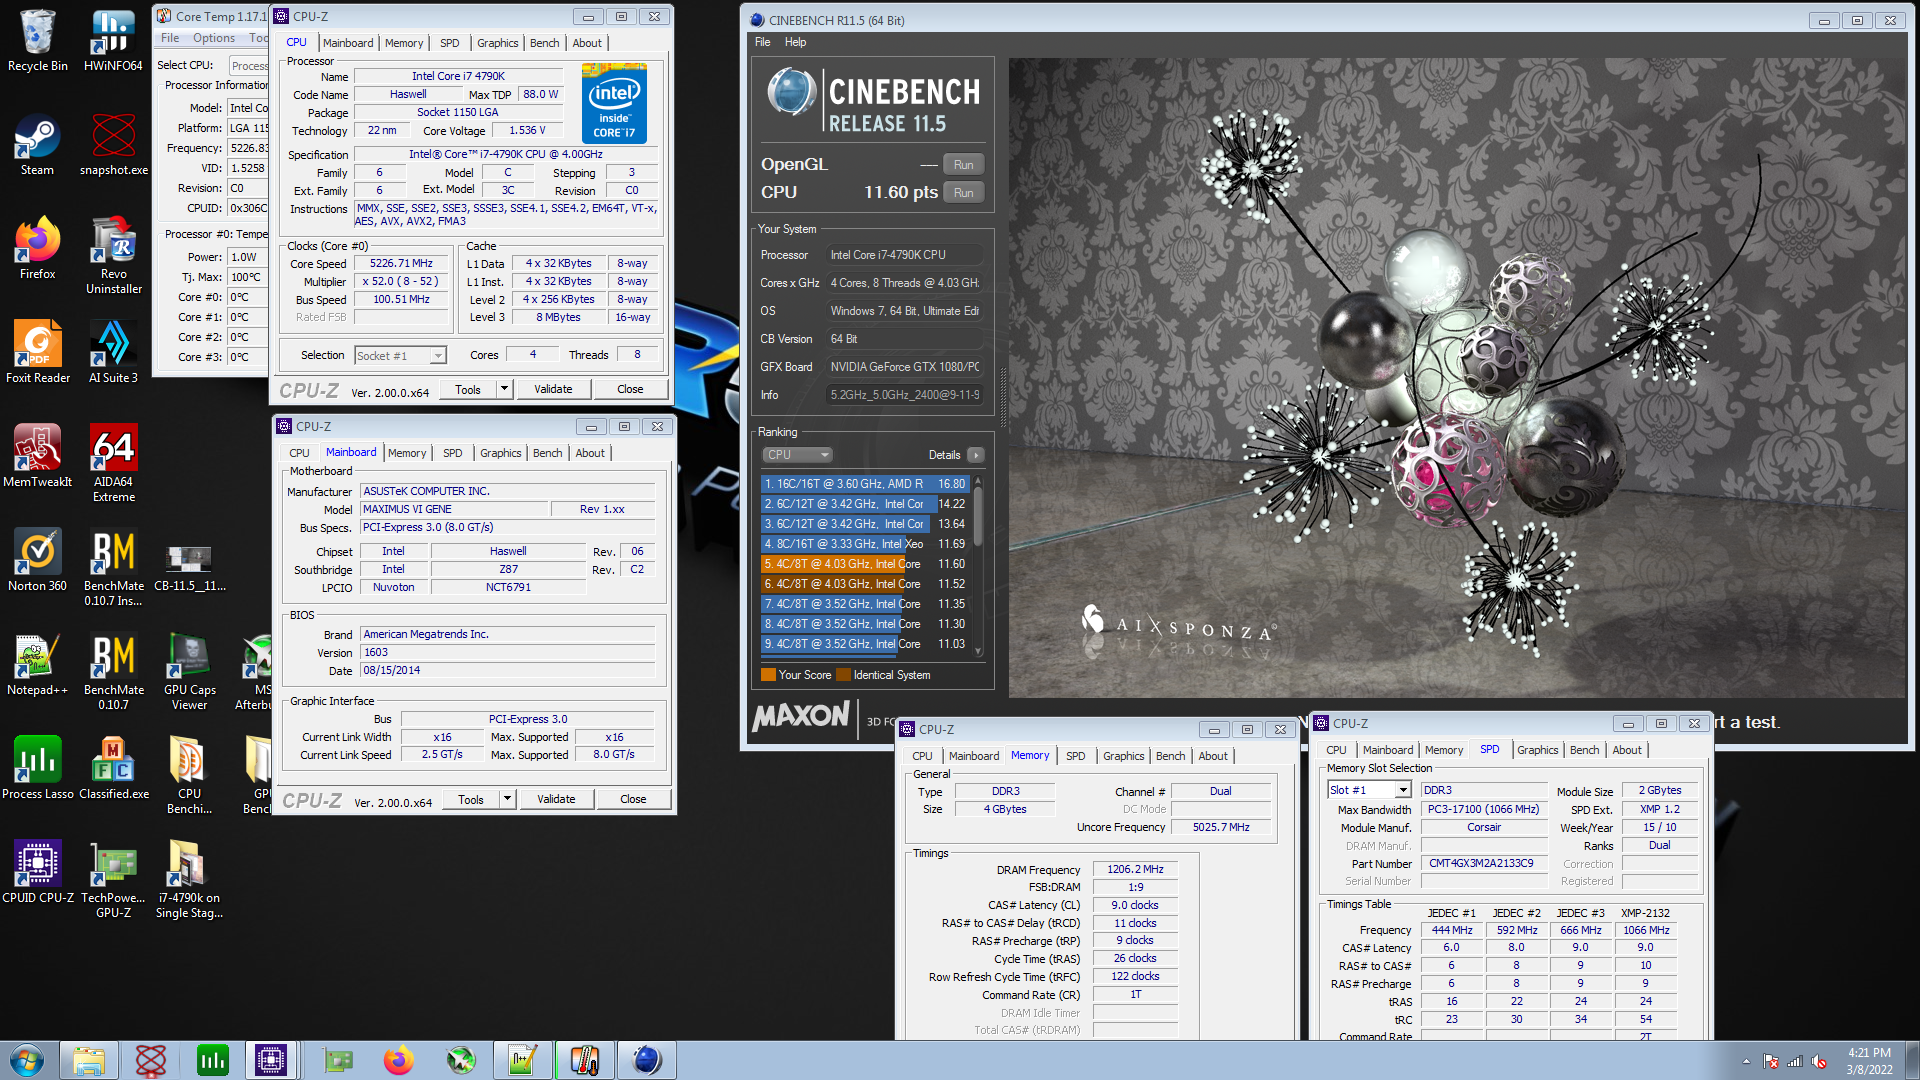Click Validate in the CPU-Z CPU window
This screenshot has height=1080, width=1920.
(x=553, y=389)
